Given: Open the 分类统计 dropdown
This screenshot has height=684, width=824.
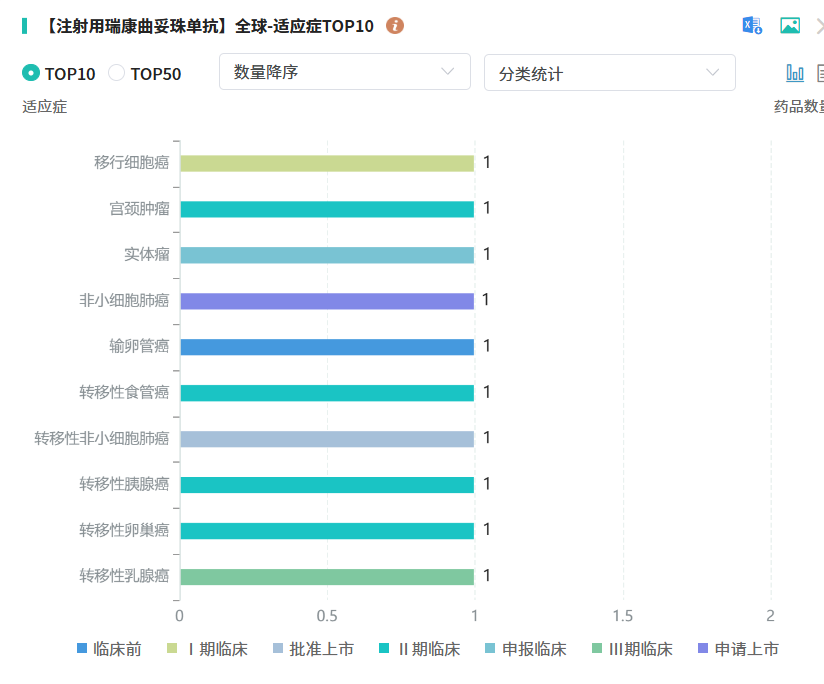Looking at the screenshot, I should coord(609,73).
